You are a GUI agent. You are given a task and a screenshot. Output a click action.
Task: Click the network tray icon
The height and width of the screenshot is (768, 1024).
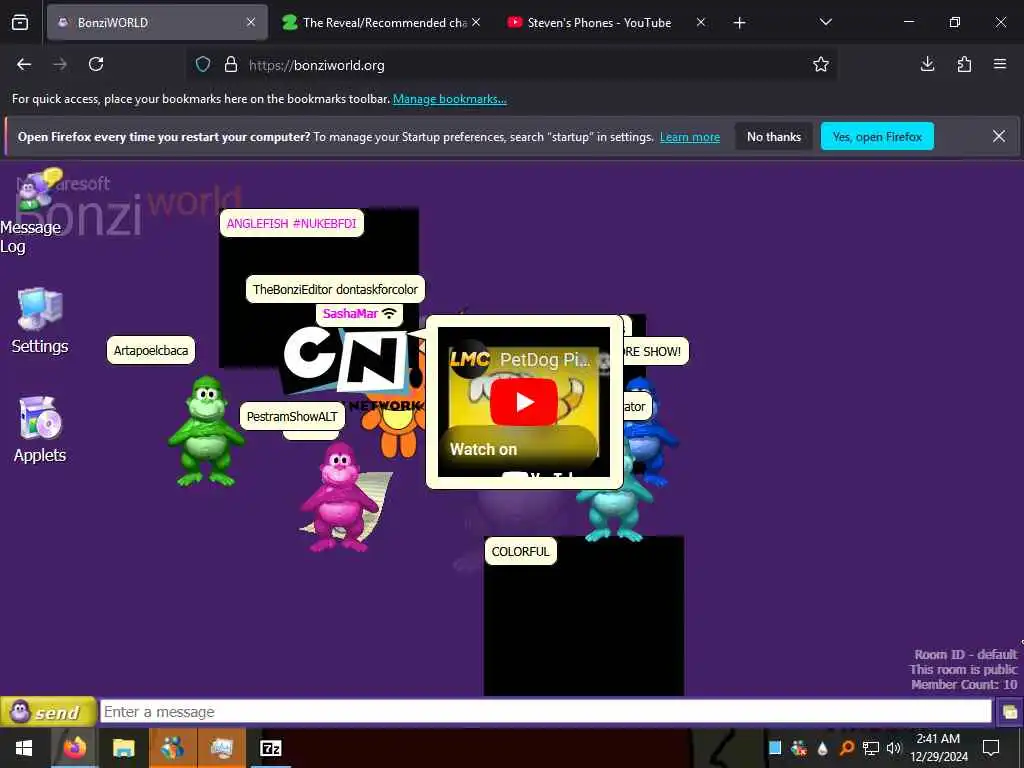[x=871, y=748]
